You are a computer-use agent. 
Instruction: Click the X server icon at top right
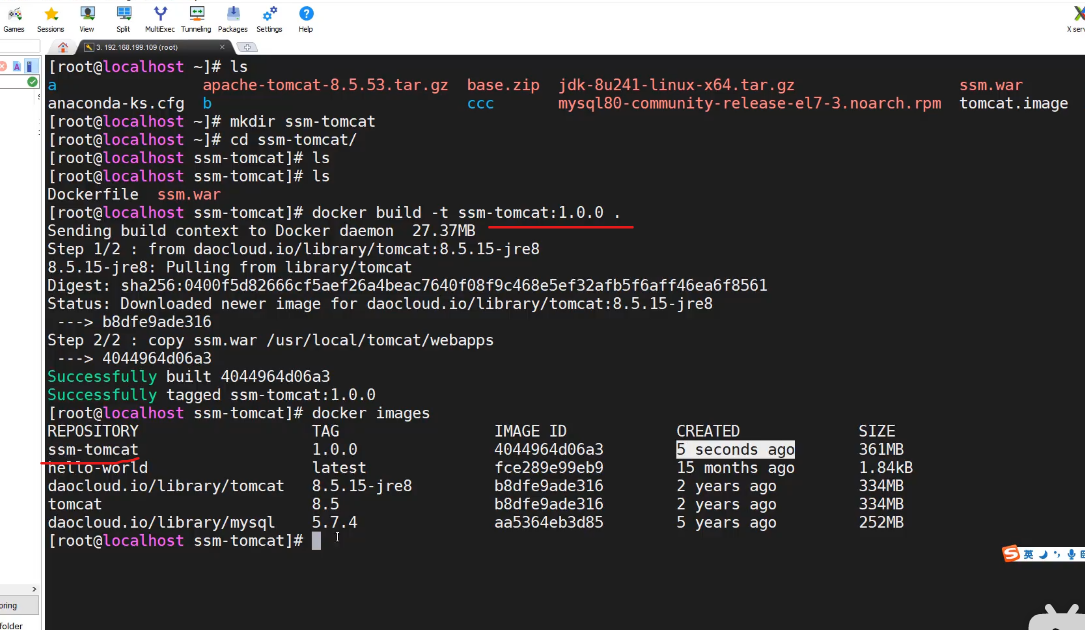(1074, 16)
